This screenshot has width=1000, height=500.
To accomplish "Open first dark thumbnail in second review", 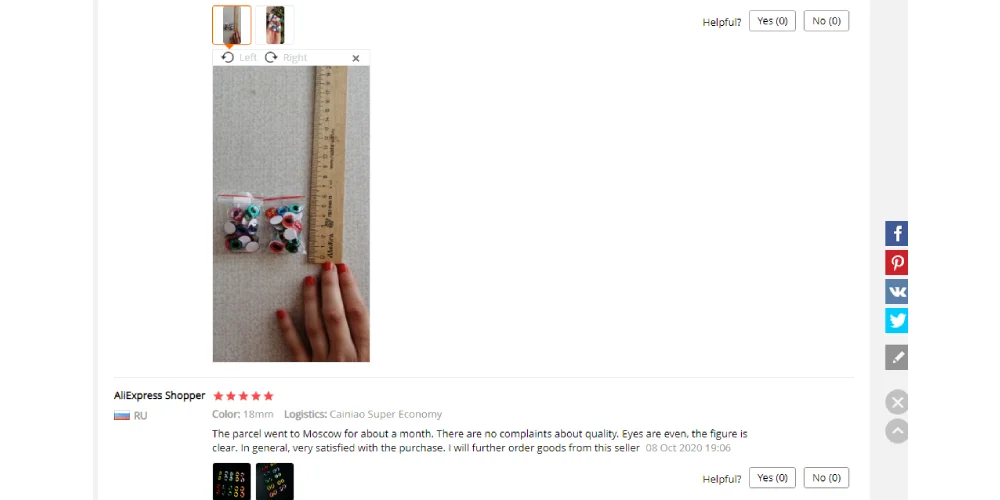I will pyautogui.click(x=232, y=482).
